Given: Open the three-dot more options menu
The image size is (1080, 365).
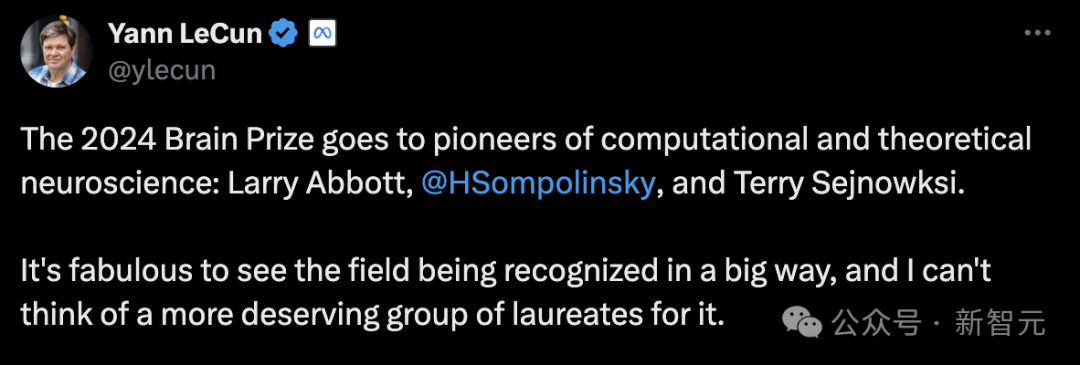Looking at the screenshot, I should point(1036,32).
